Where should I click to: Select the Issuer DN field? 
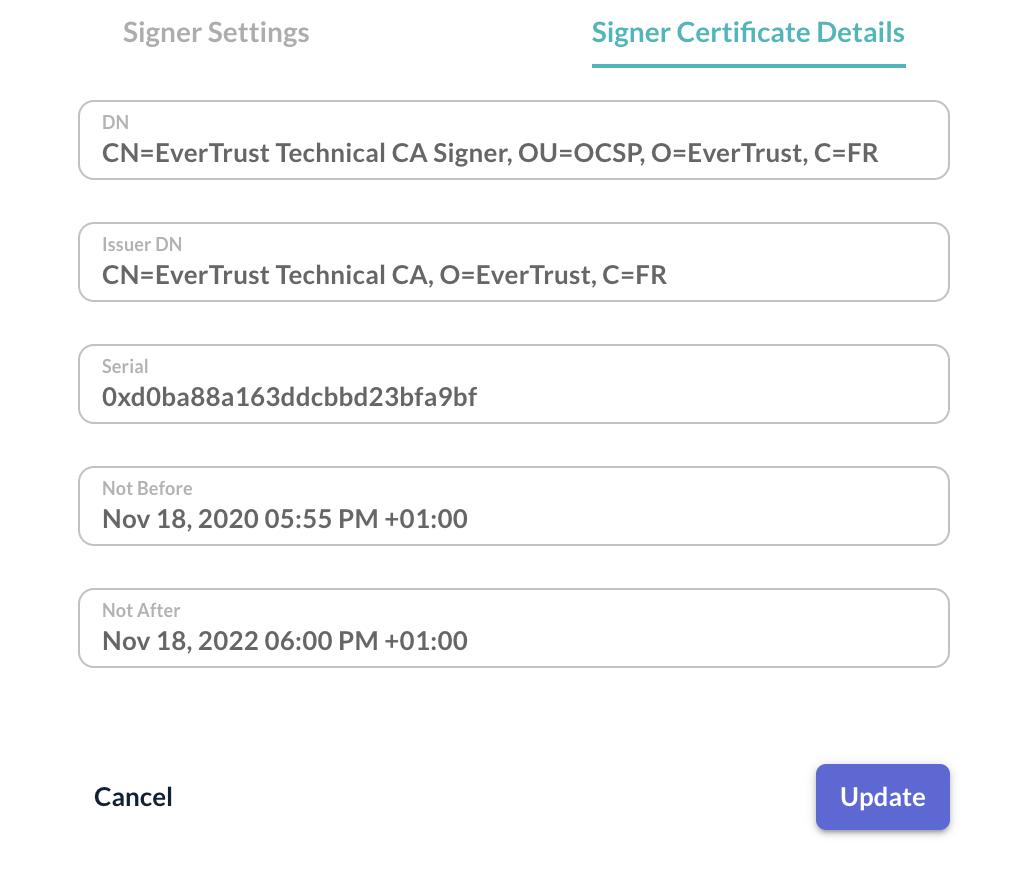(514, 262)
